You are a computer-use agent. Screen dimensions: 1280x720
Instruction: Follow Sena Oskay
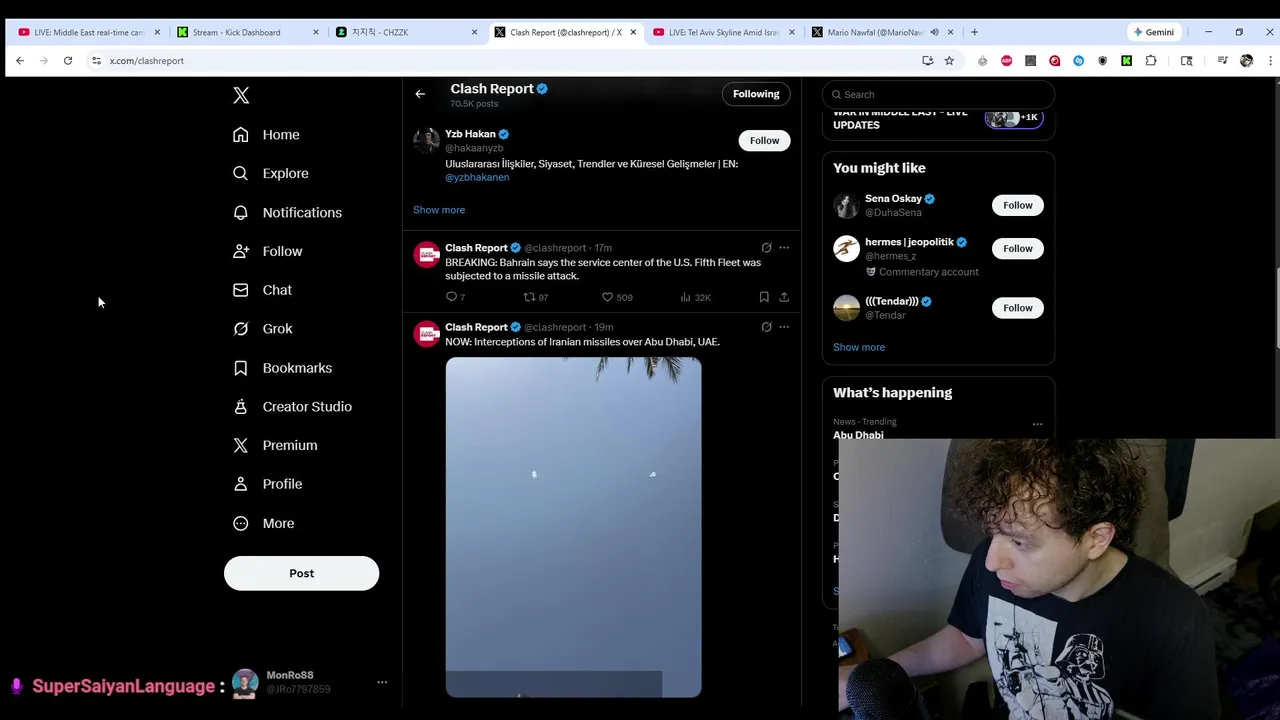pyautogui.click(x=1017, y=205)
